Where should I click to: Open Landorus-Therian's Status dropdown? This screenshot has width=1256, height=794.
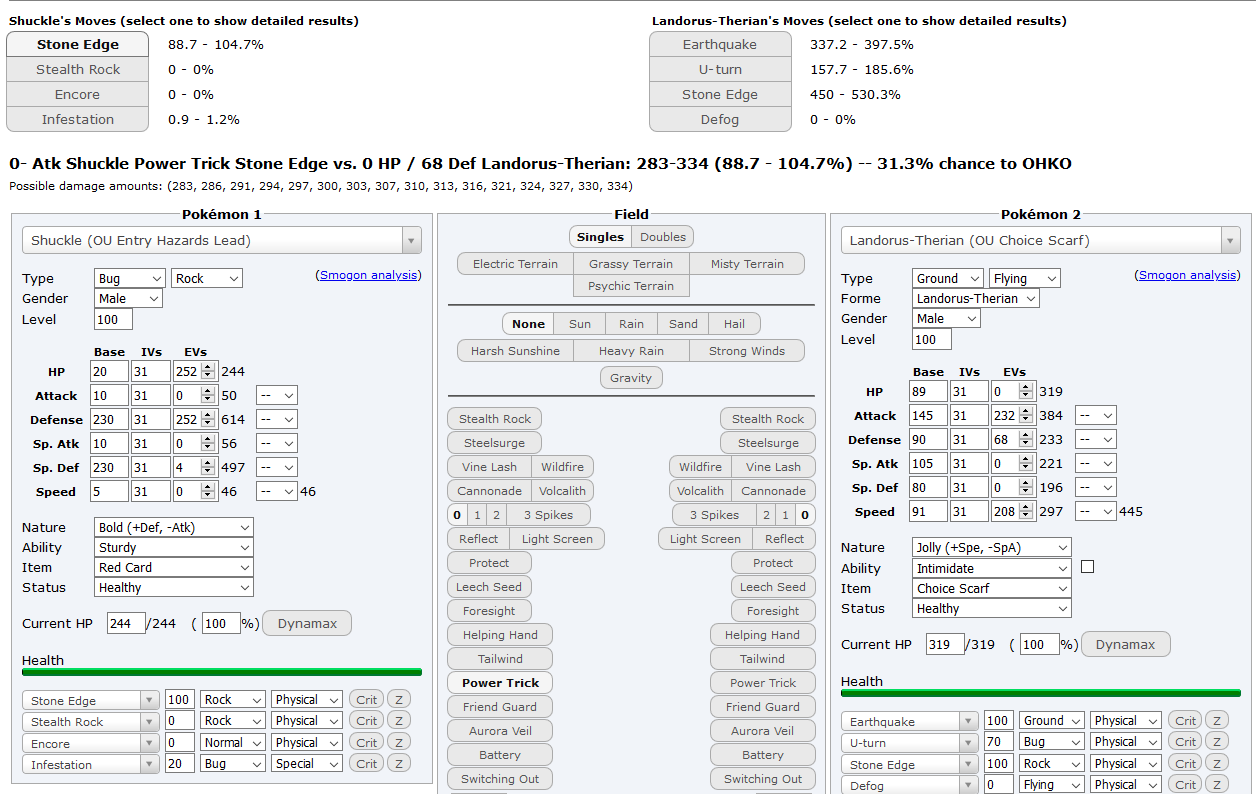[x=992, y=608]
